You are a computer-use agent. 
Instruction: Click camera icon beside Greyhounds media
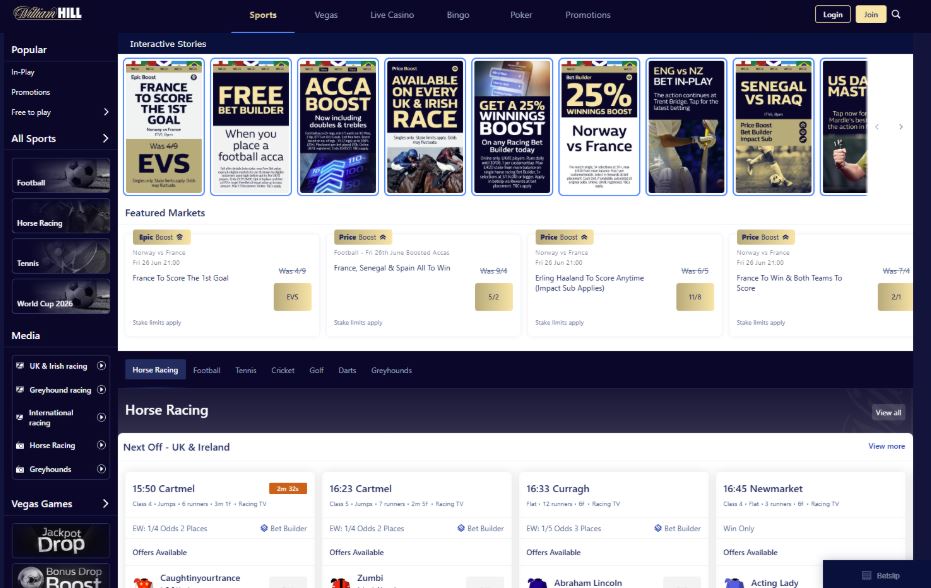tap(20, 469)
